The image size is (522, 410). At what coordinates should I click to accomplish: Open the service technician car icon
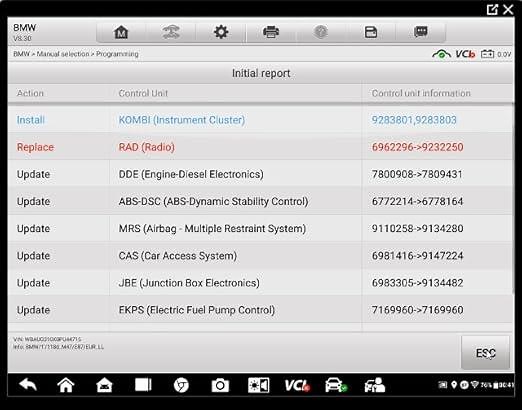pos(375,385)
